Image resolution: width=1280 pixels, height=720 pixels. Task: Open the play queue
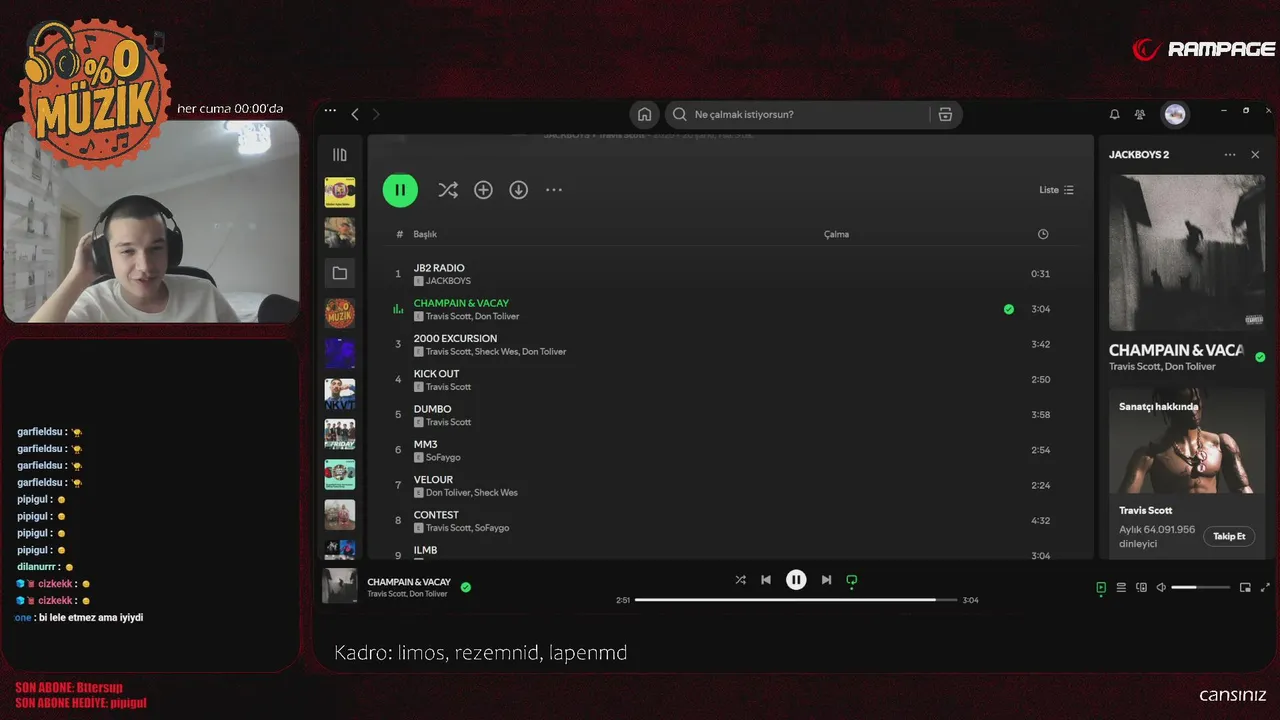pos(1121,588)
